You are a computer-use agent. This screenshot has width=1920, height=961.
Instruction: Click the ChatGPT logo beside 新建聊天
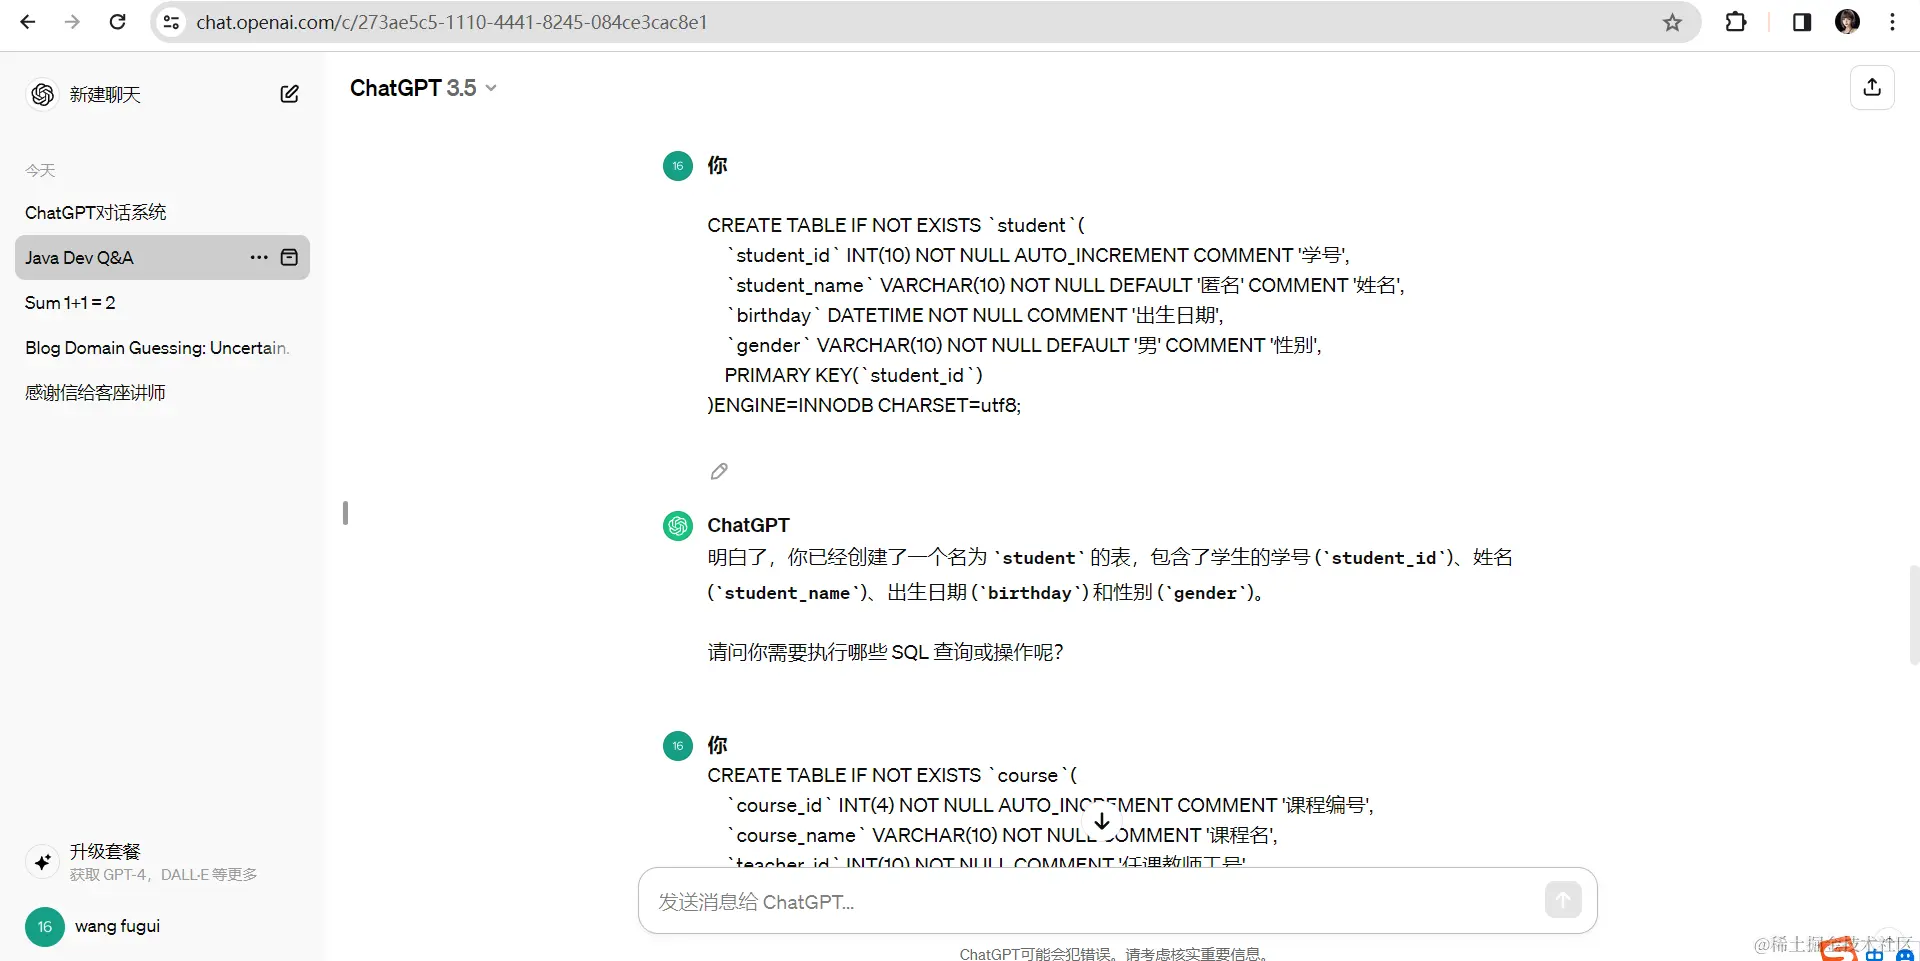42,94
